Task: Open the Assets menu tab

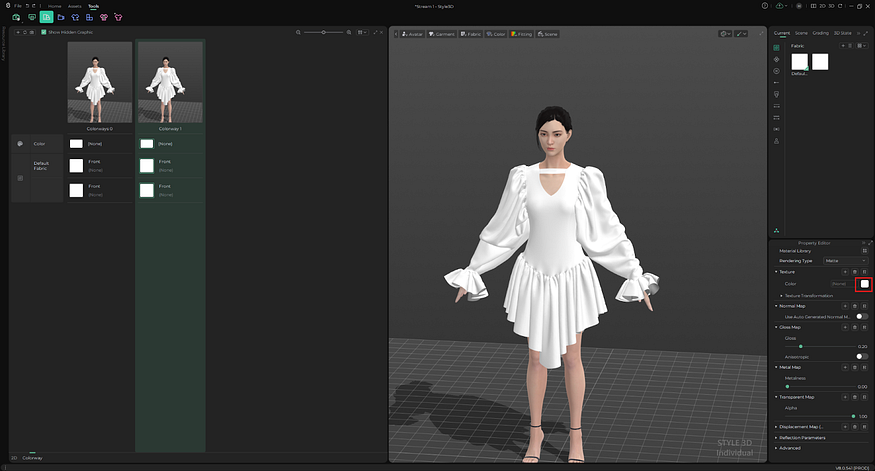Action: point(75,6)
